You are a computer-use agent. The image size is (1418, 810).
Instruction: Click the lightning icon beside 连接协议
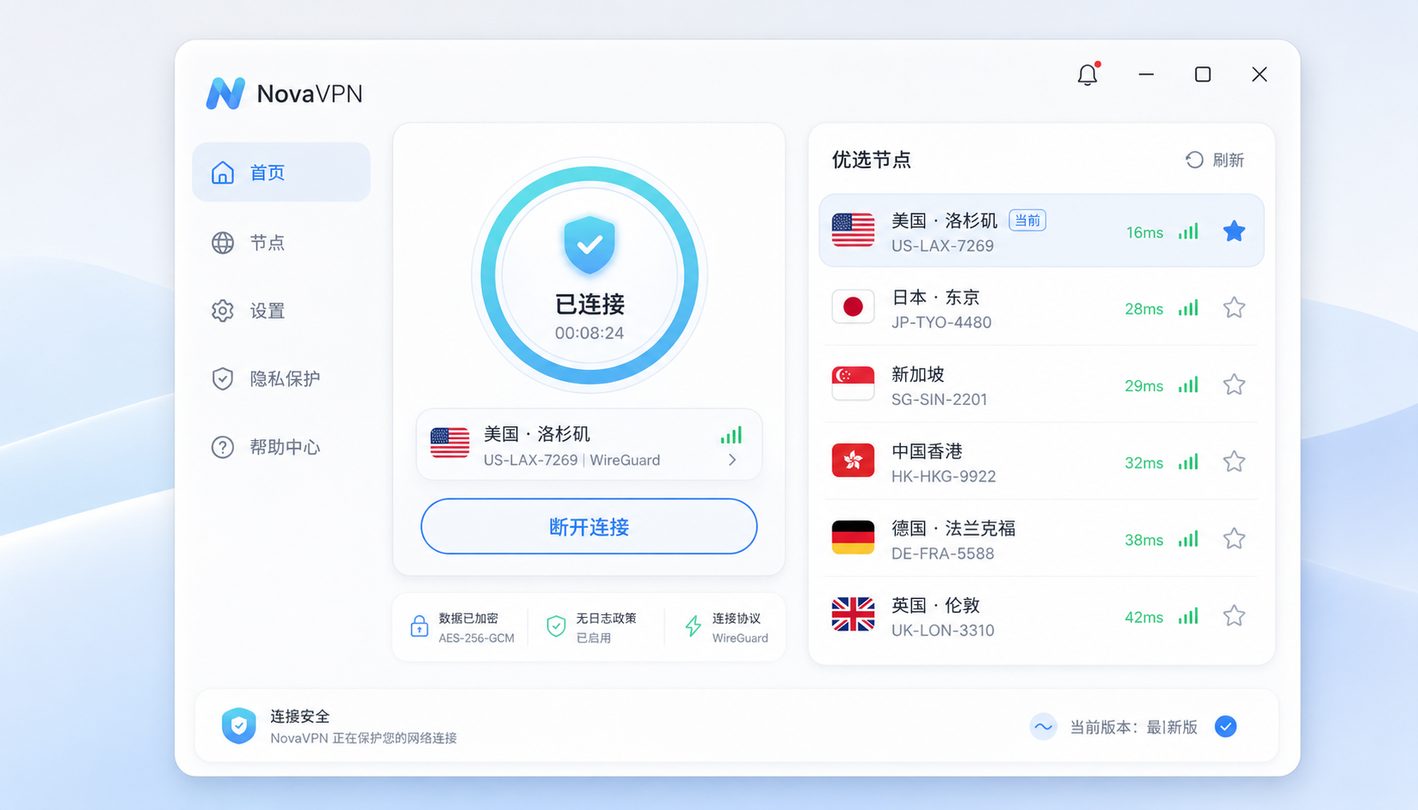693,626
